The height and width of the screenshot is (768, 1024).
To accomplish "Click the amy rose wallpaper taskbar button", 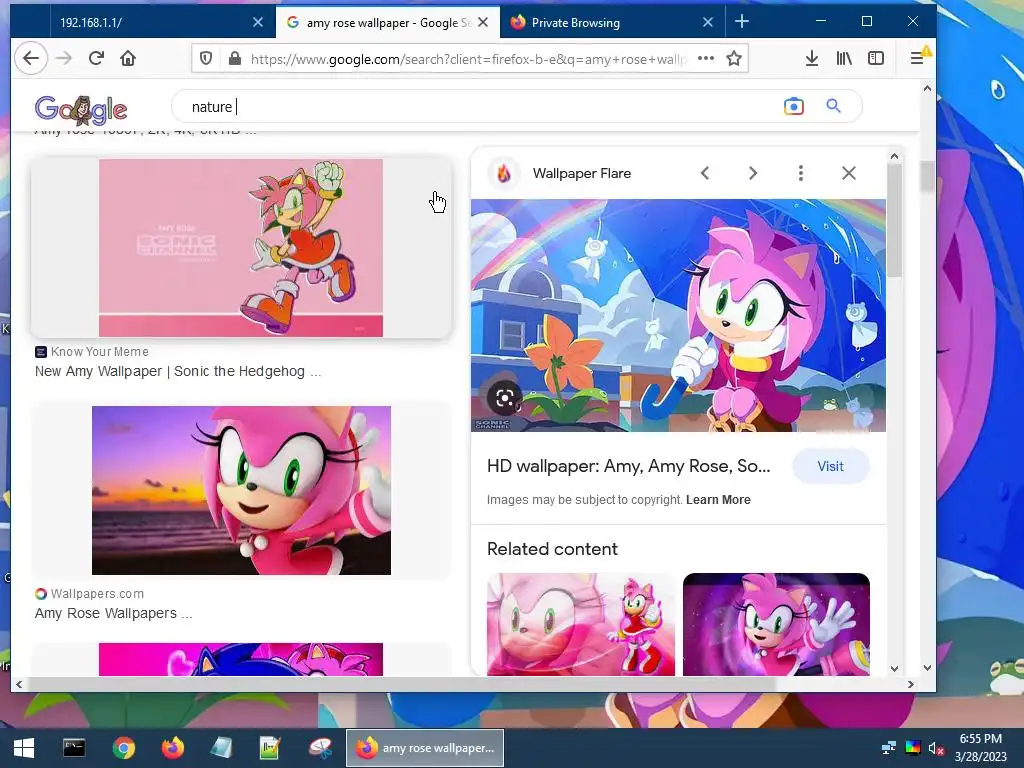I will (424, 748).
